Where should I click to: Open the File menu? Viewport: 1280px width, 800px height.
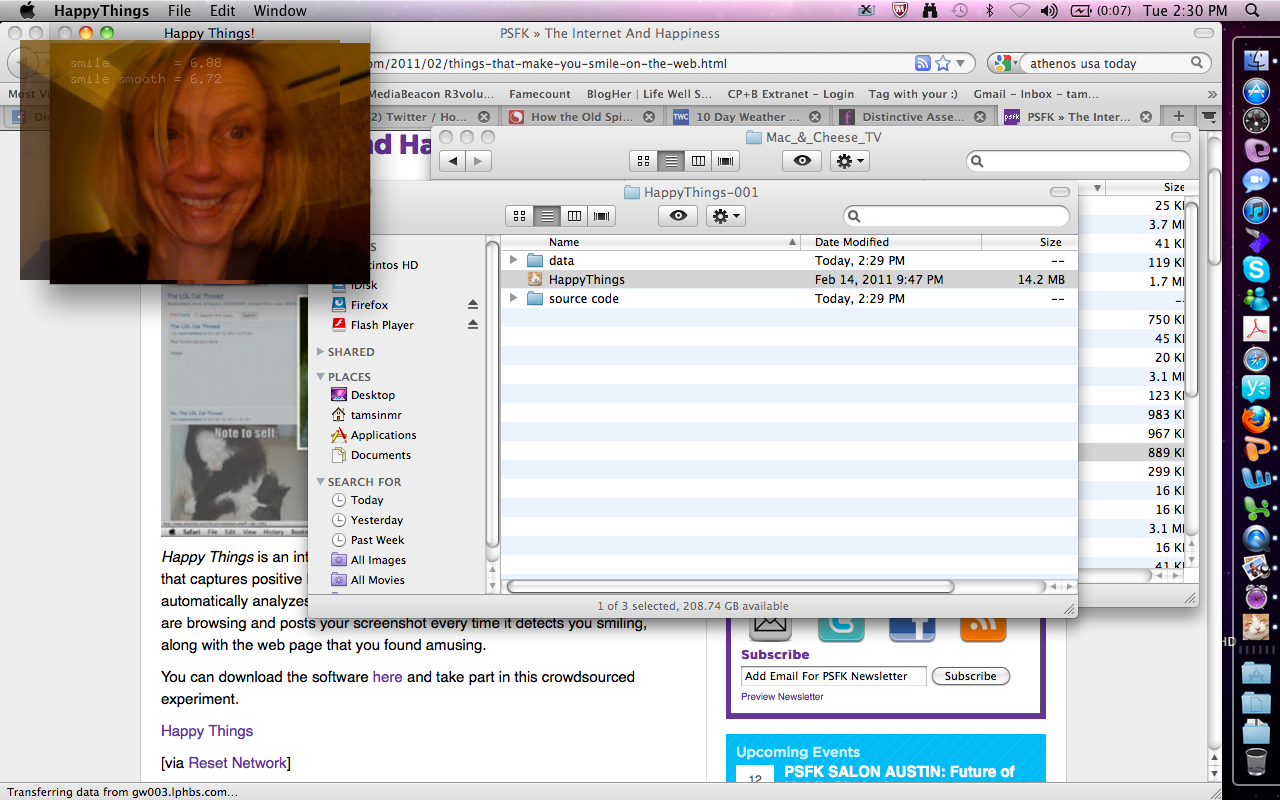(179, 11)
